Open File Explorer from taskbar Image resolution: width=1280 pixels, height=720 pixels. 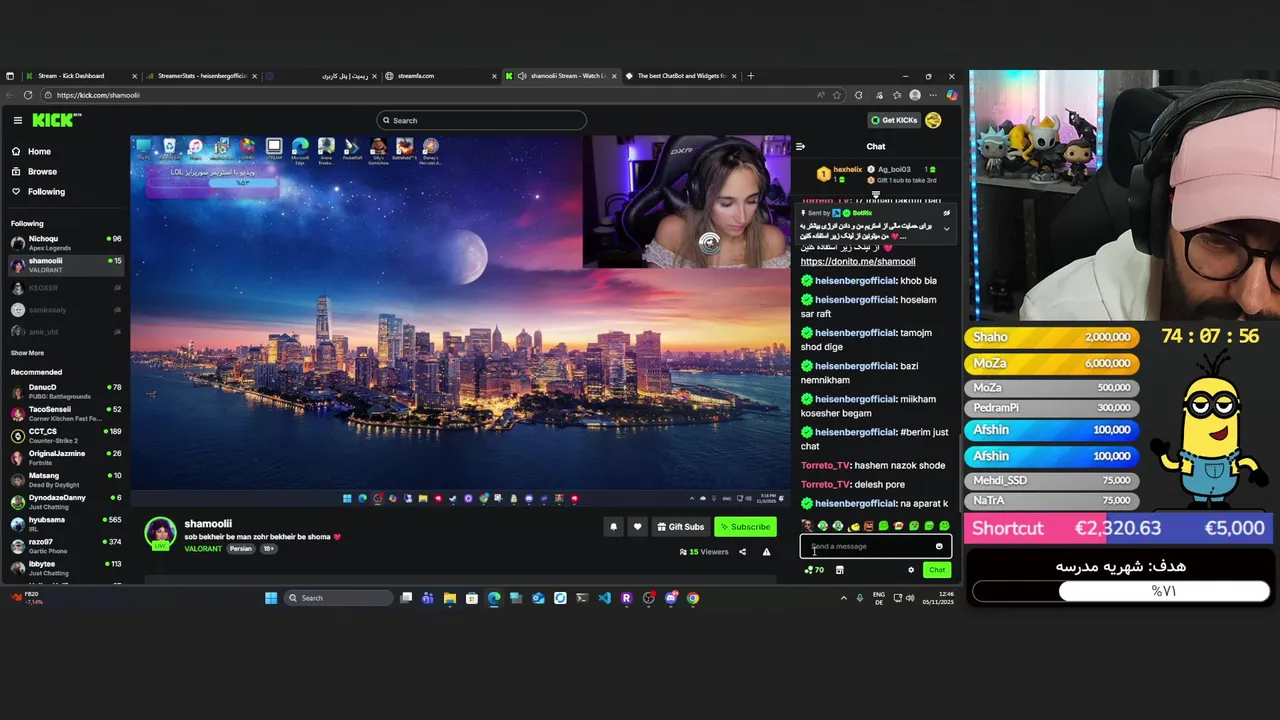coord(450,598)
